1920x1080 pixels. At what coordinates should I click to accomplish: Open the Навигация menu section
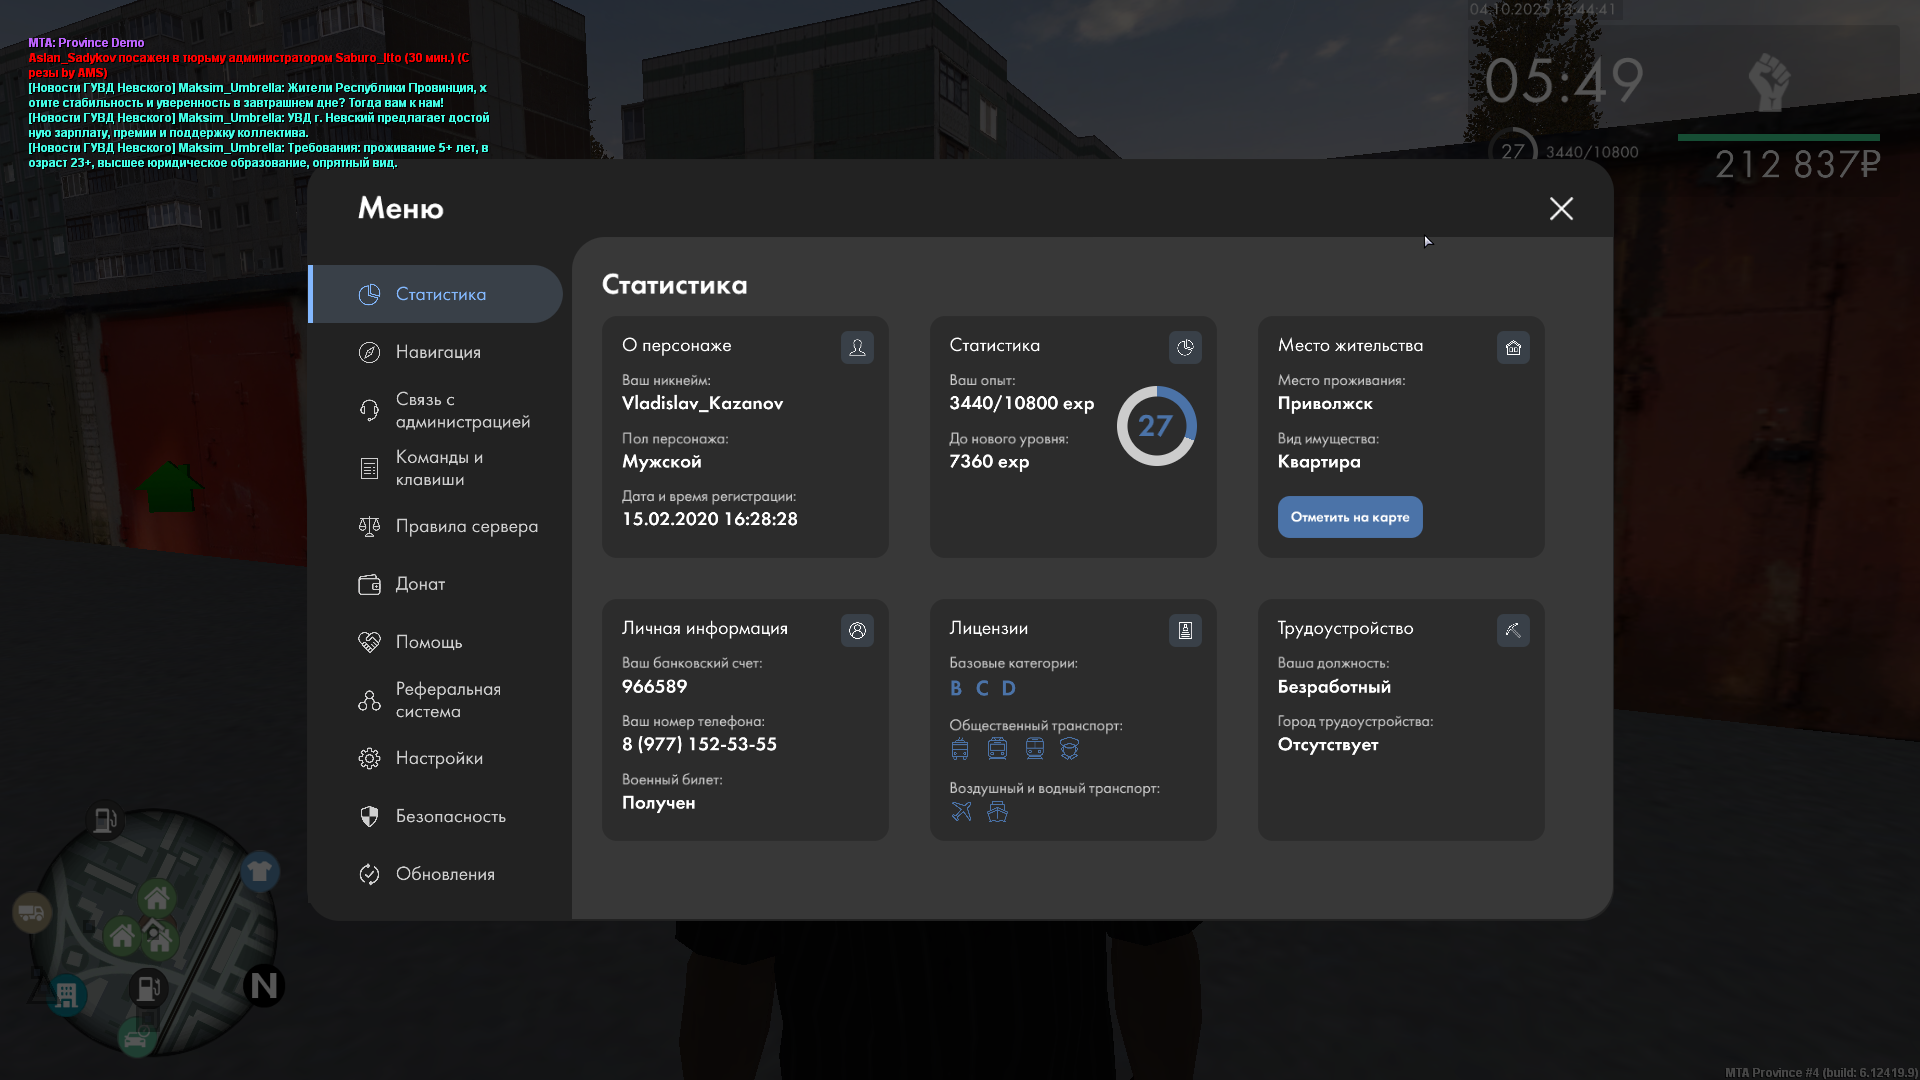point(437,352)
